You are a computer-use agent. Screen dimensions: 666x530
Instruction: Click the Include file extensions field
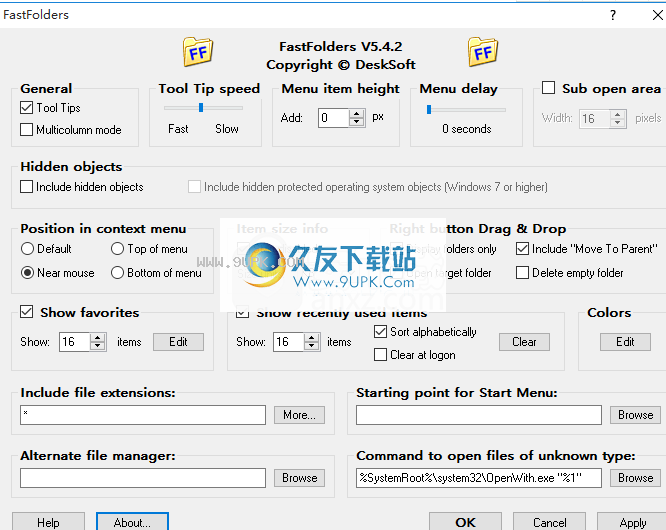click(143, 415)
